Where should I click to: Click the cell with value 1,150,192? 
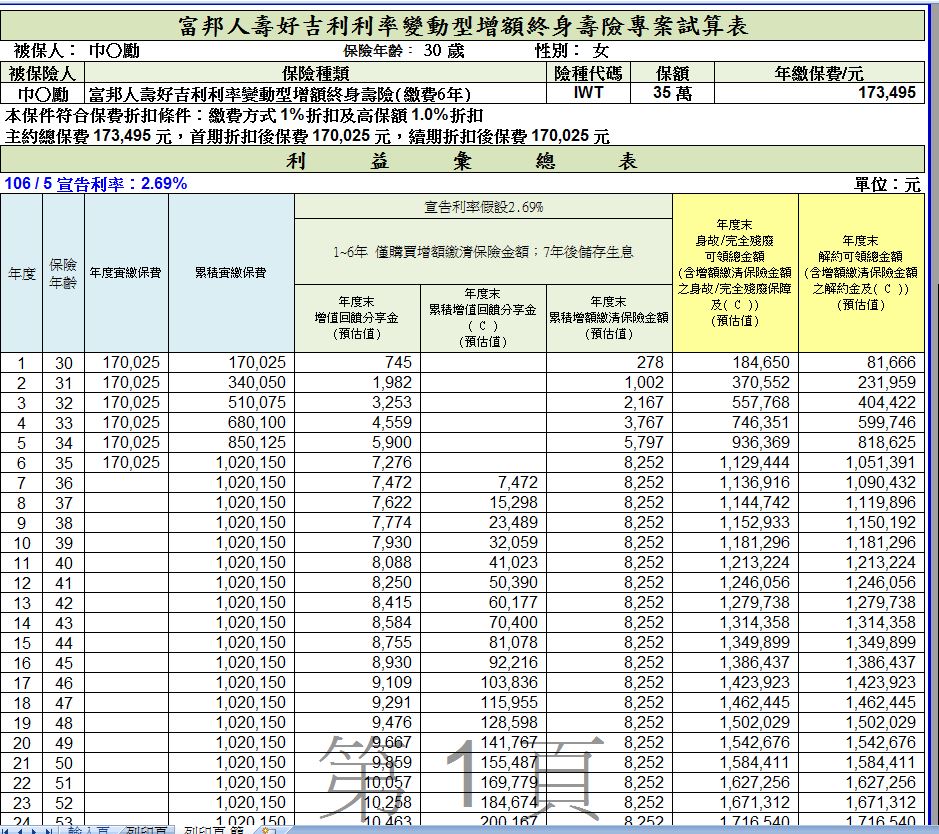(x=861, y=523)
